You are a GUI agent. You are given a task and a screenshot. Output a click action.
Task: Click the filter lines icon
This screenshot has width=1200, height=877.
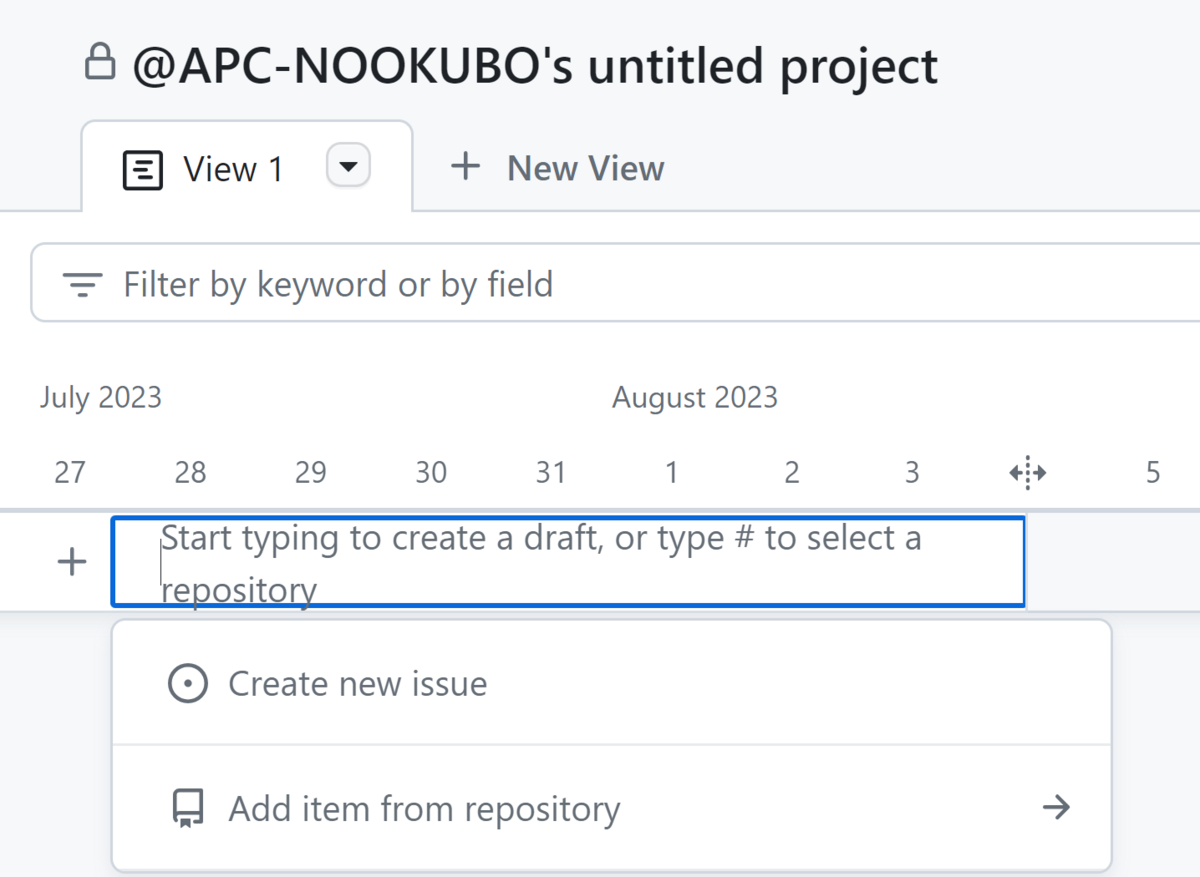82,285
